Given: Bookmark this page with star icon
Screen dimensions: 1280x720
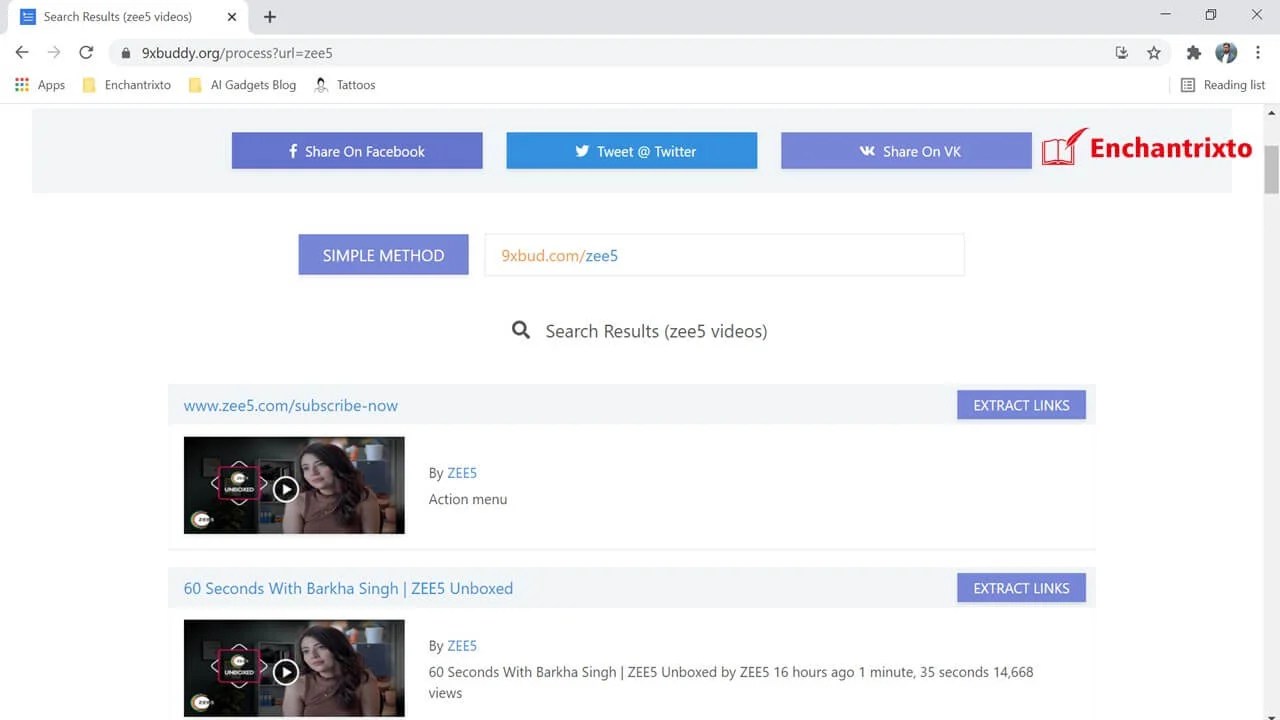Looking at the screenshot, I should point(1154,53).
